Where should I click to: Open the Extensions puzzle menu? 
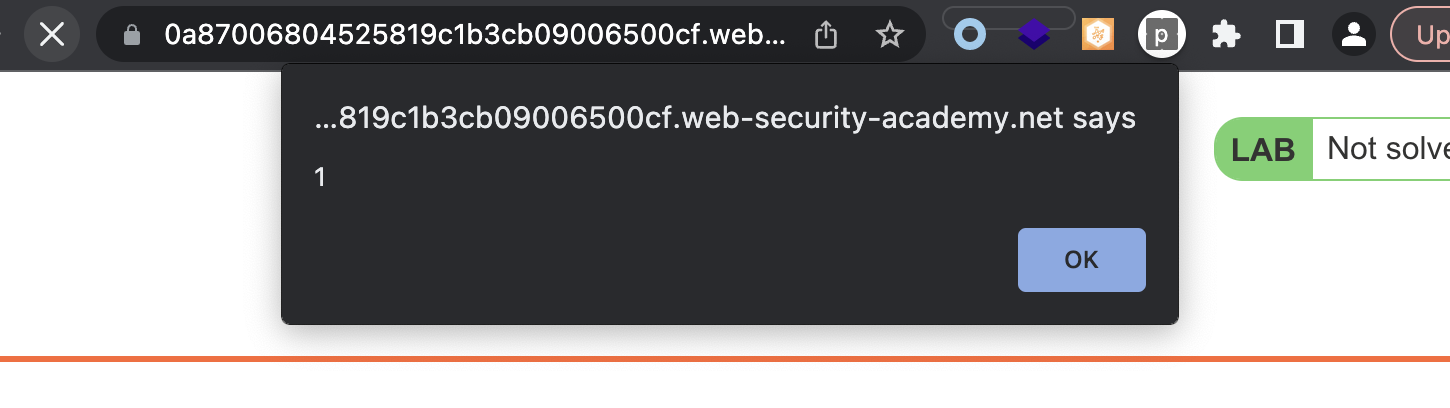pyautogui.click(x=1226, y=36)
